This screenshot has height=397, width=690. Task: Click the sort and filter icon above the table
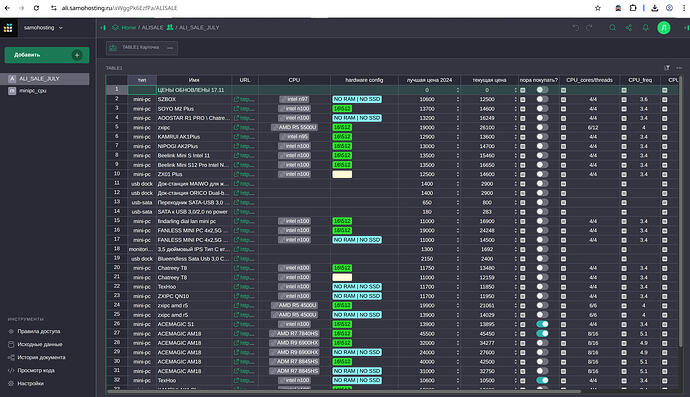click(667, 68)
